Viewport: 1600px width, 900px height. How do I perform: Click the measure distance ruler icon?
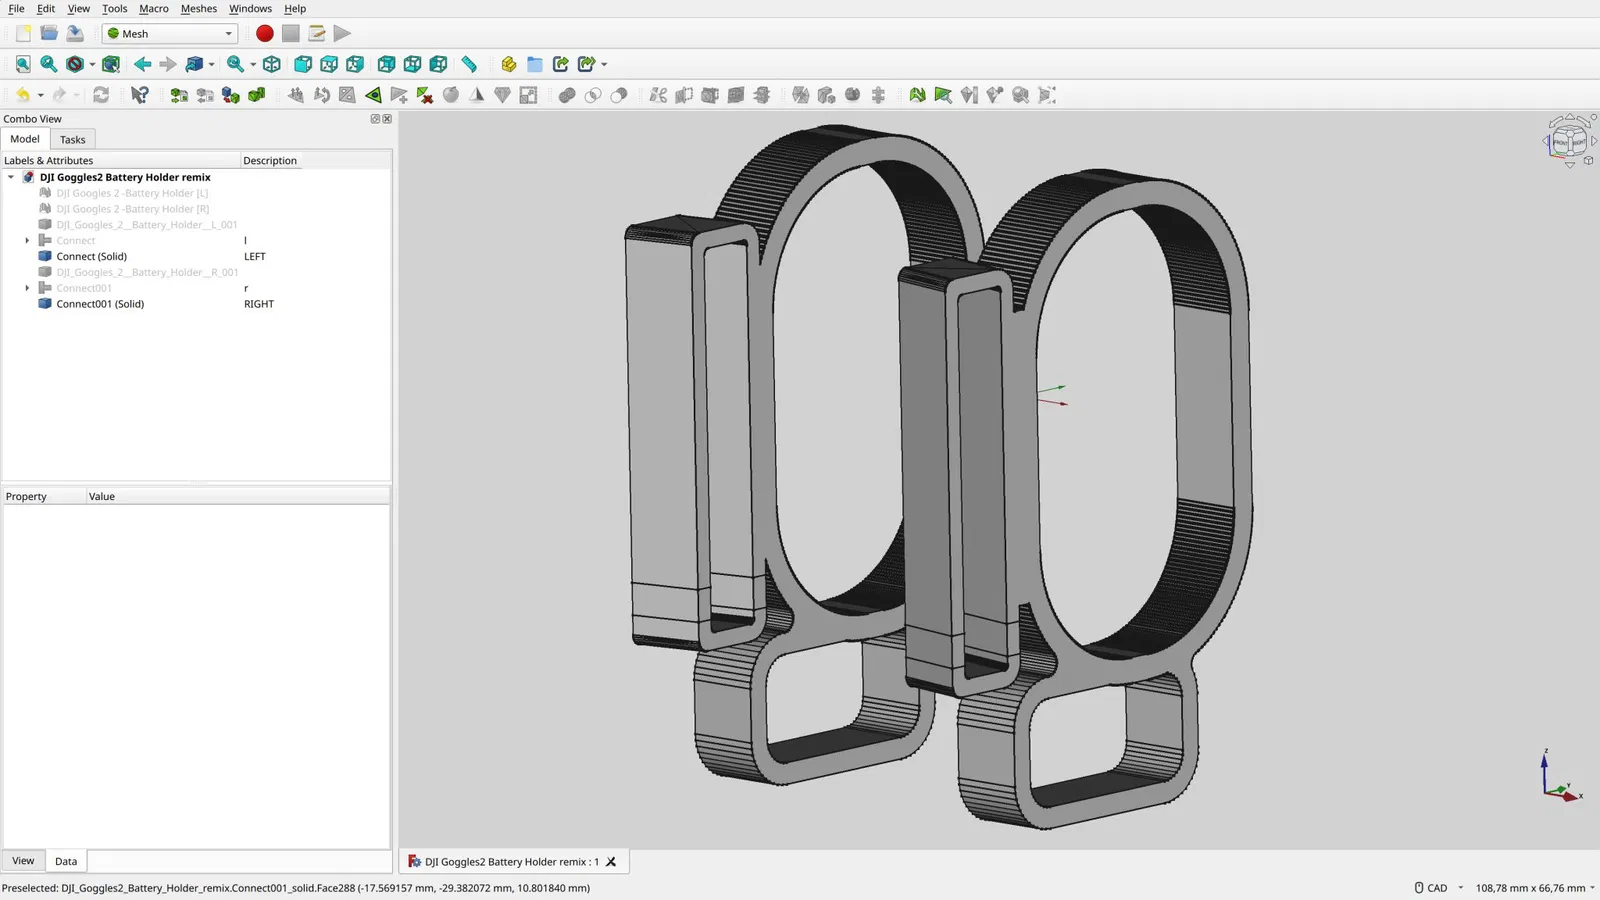[469, 64]
